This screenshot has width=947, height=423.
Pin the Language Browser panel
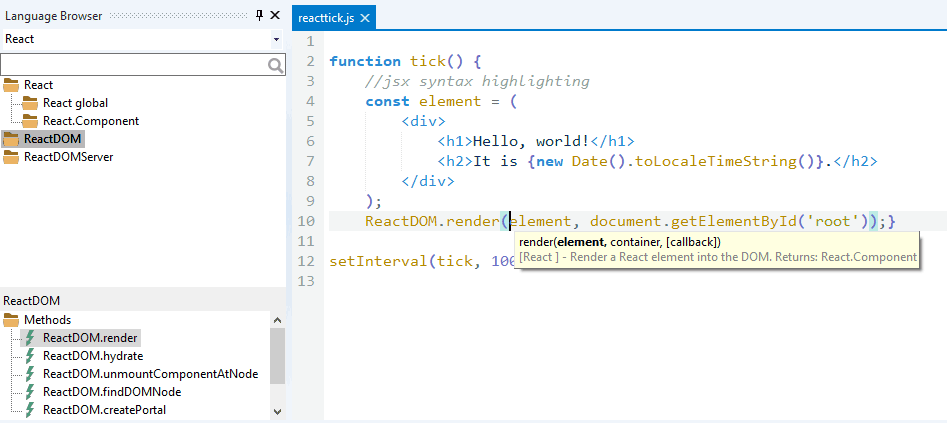coord(260,15)
